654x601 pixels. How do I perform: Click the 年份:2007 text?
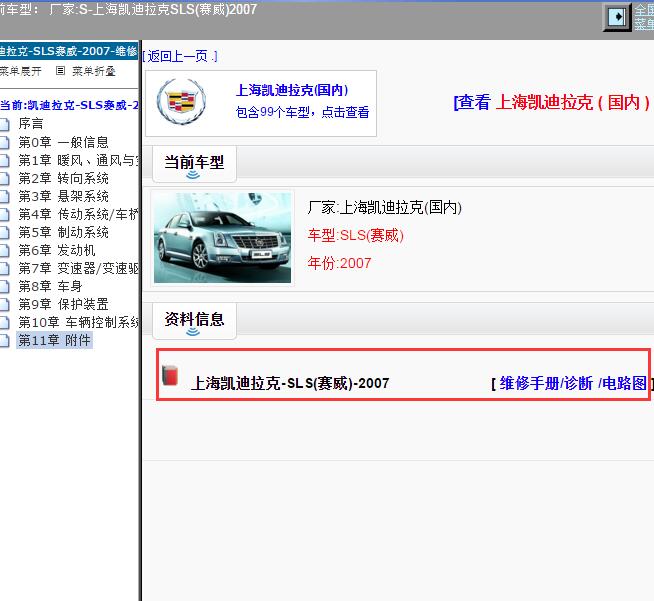(x=339, y=263)
